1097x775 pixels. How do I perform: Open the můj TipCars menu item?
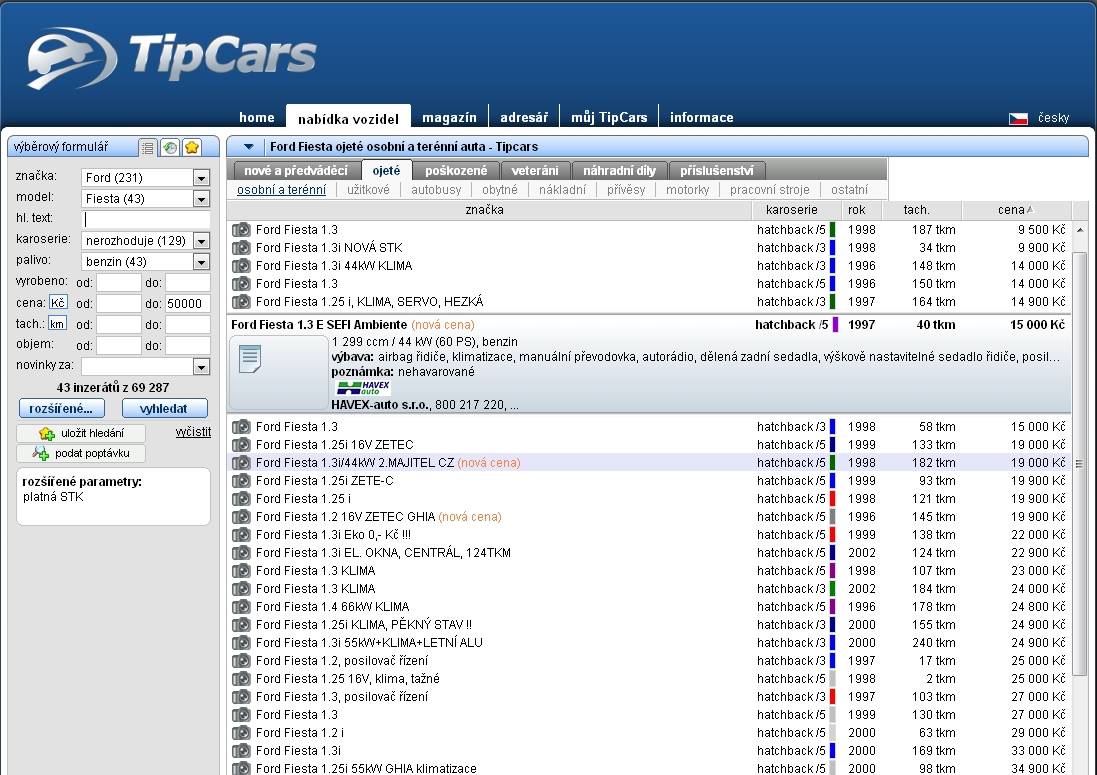click(x=609, y=118)
